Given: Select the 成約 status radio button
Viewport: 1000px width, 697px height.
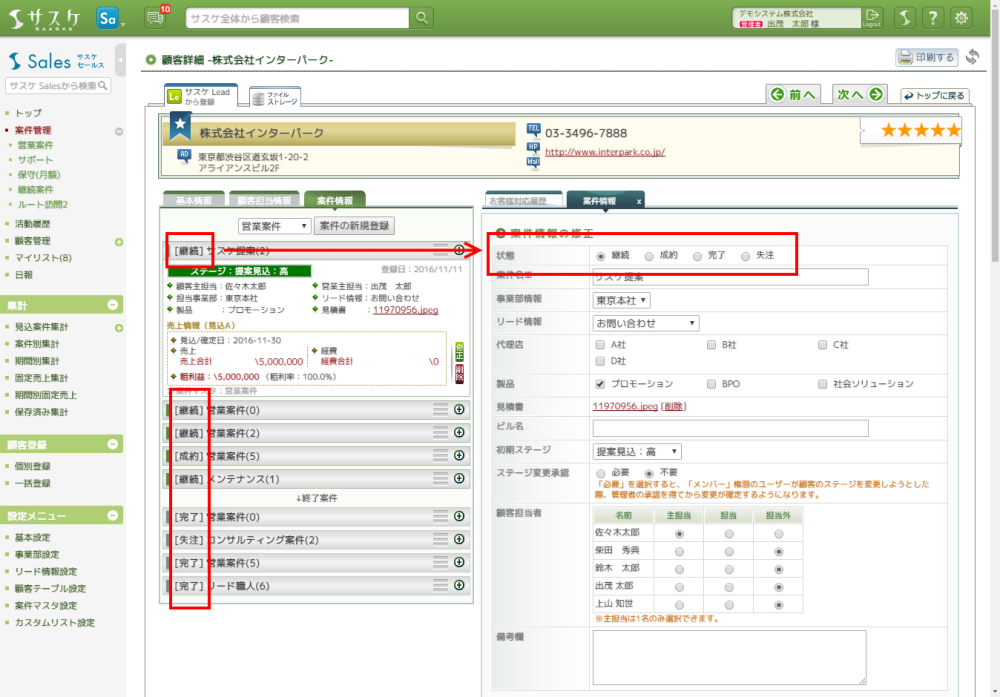Looking at the screenshot, I should click(x=651, y=256).
